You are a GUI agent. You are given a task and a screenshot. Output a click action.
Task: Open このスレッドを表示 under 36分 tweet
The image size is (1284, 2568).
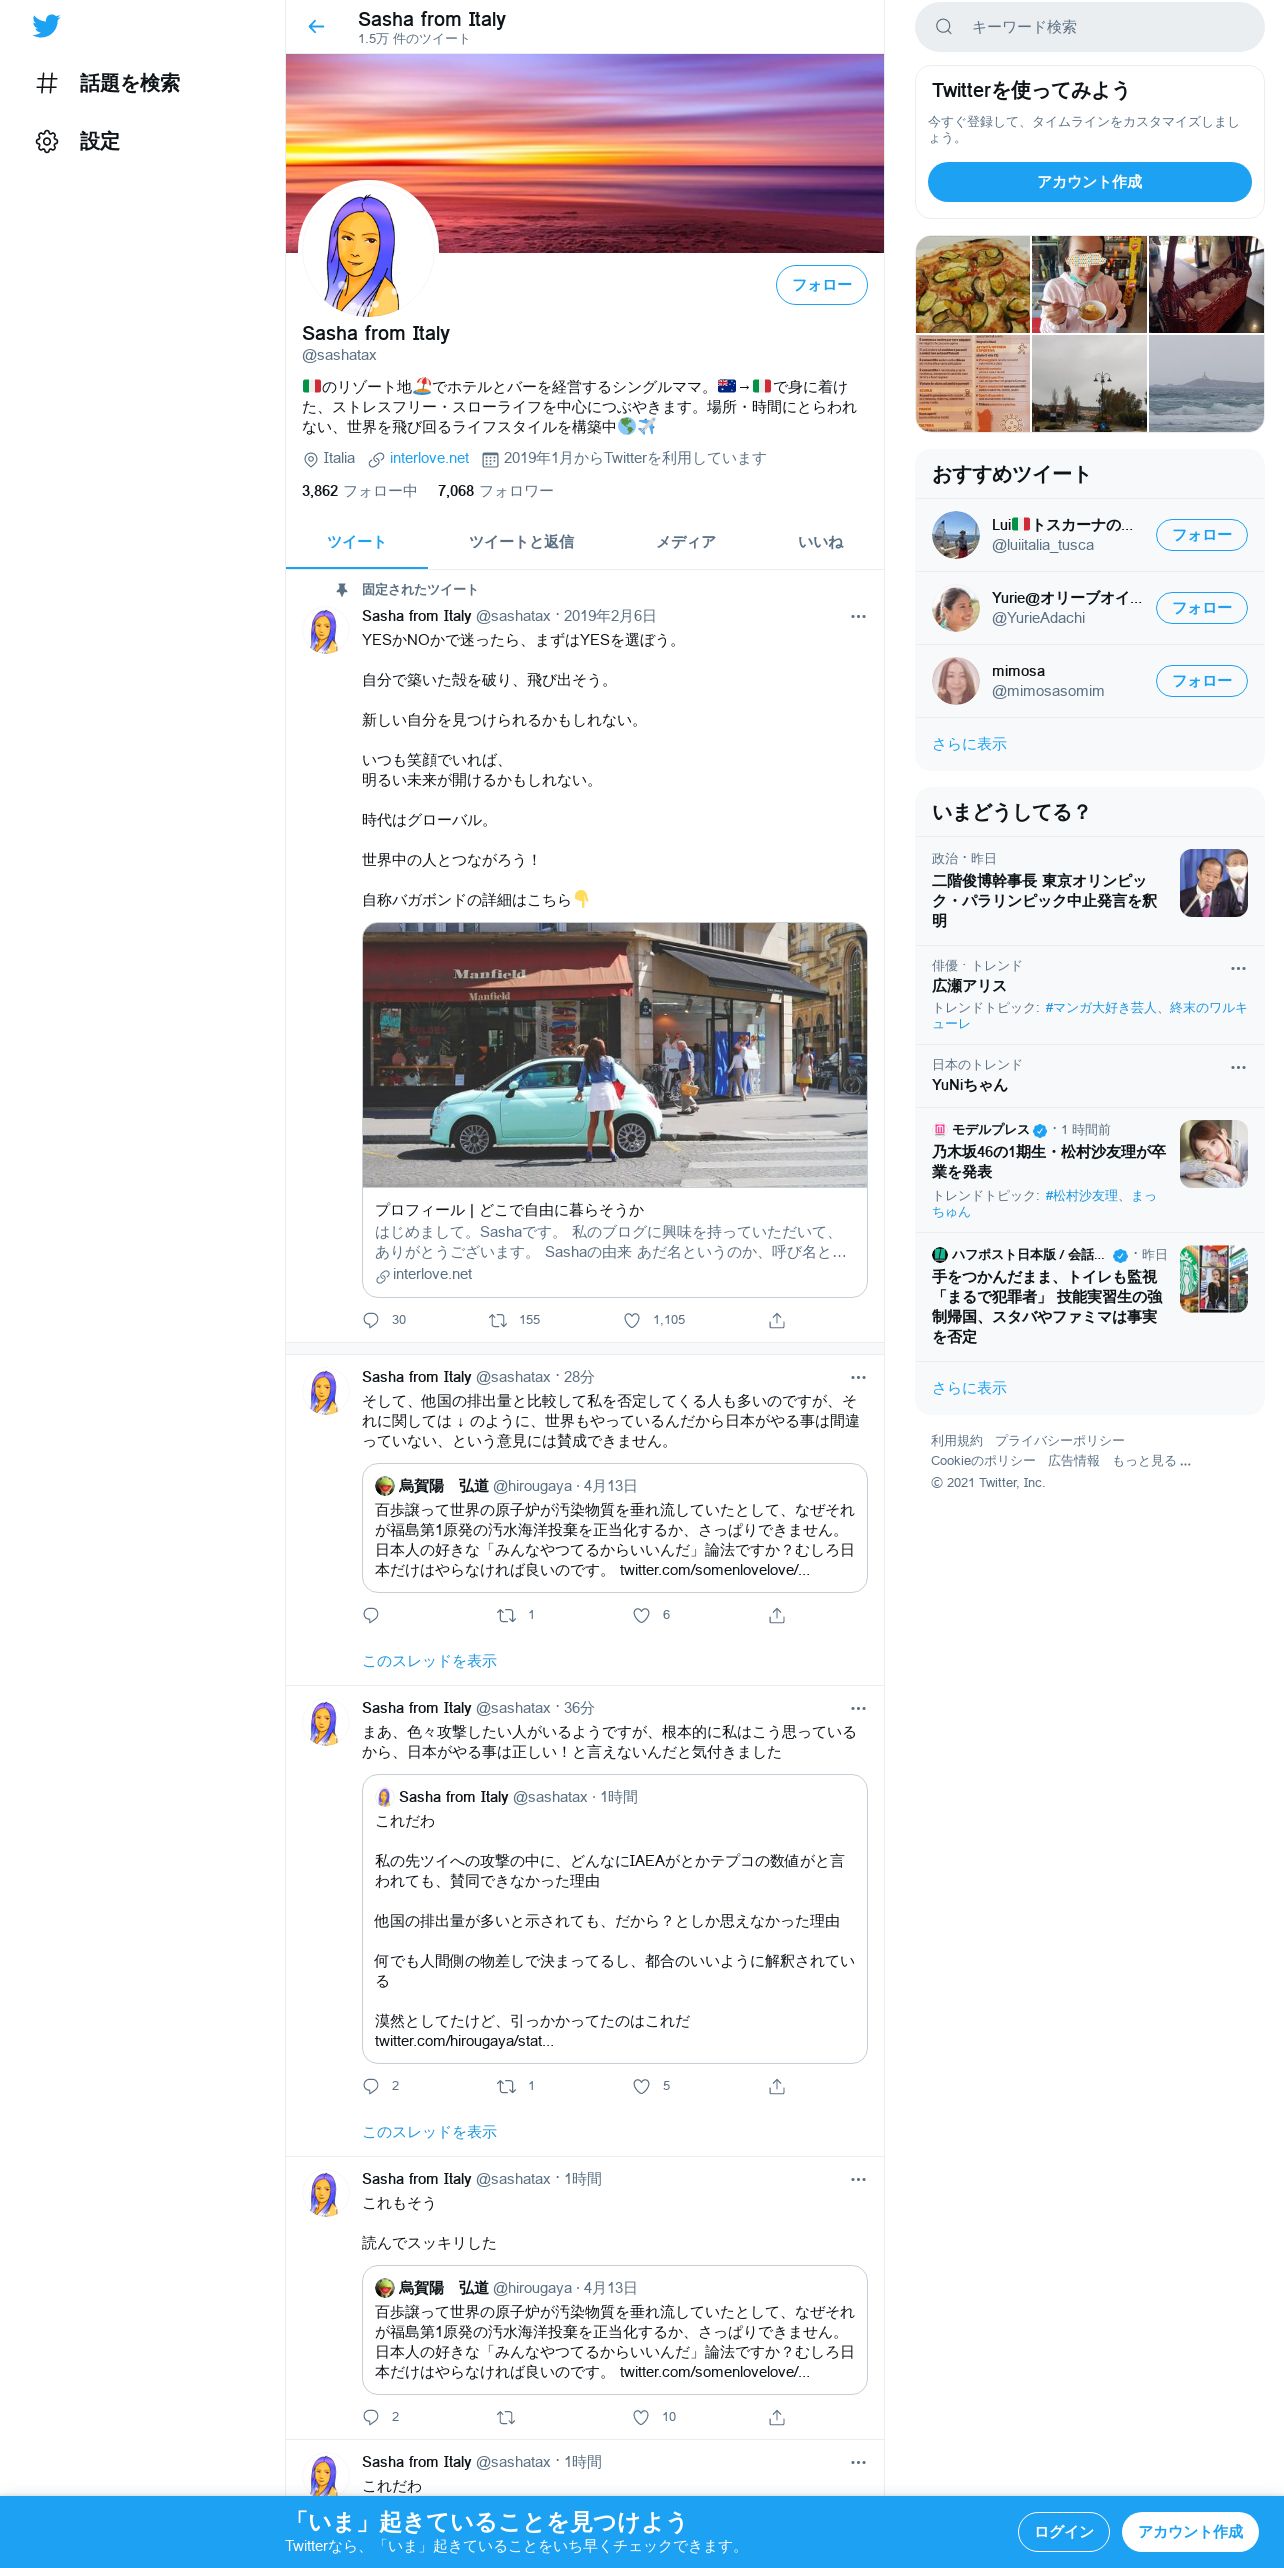pyautogui.click(x=429, y=2132)
